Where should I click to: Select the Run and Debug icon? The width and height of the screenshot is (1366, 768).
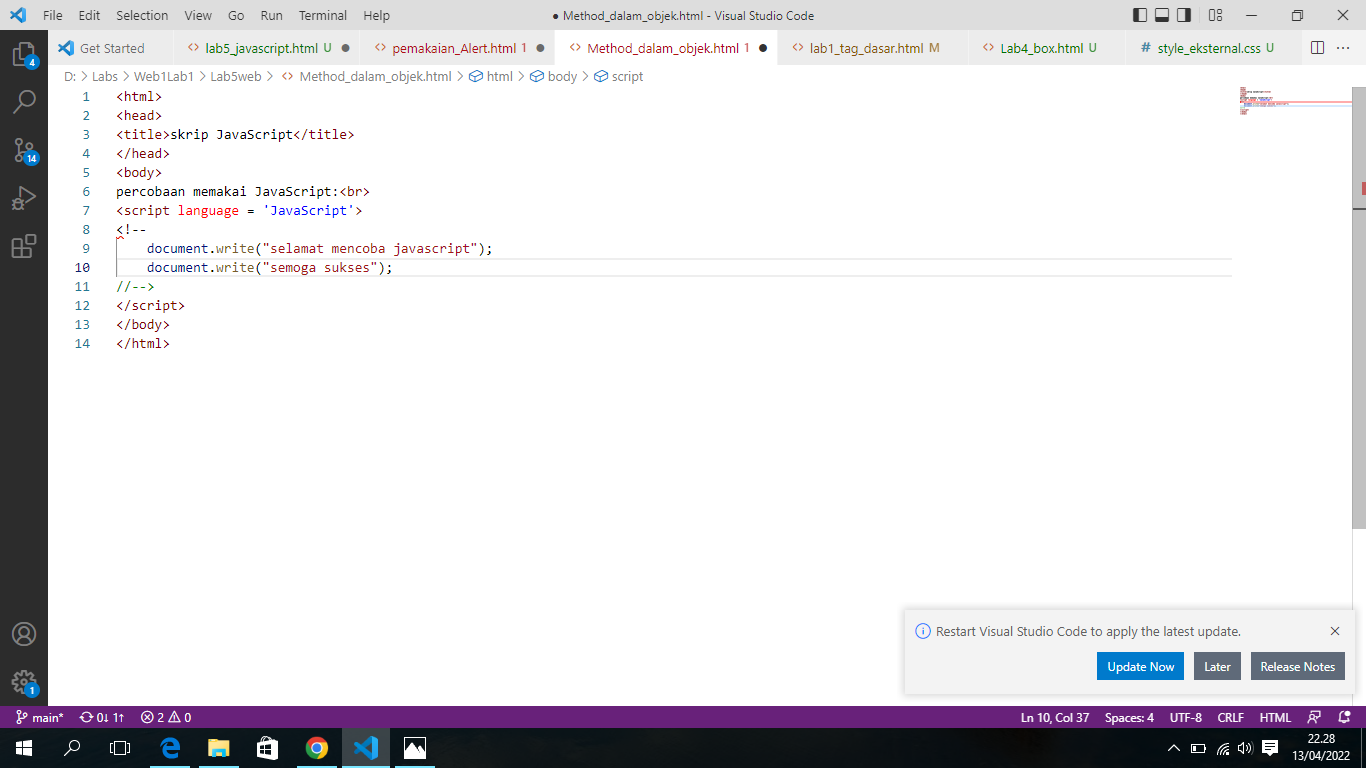coord(24,196)
